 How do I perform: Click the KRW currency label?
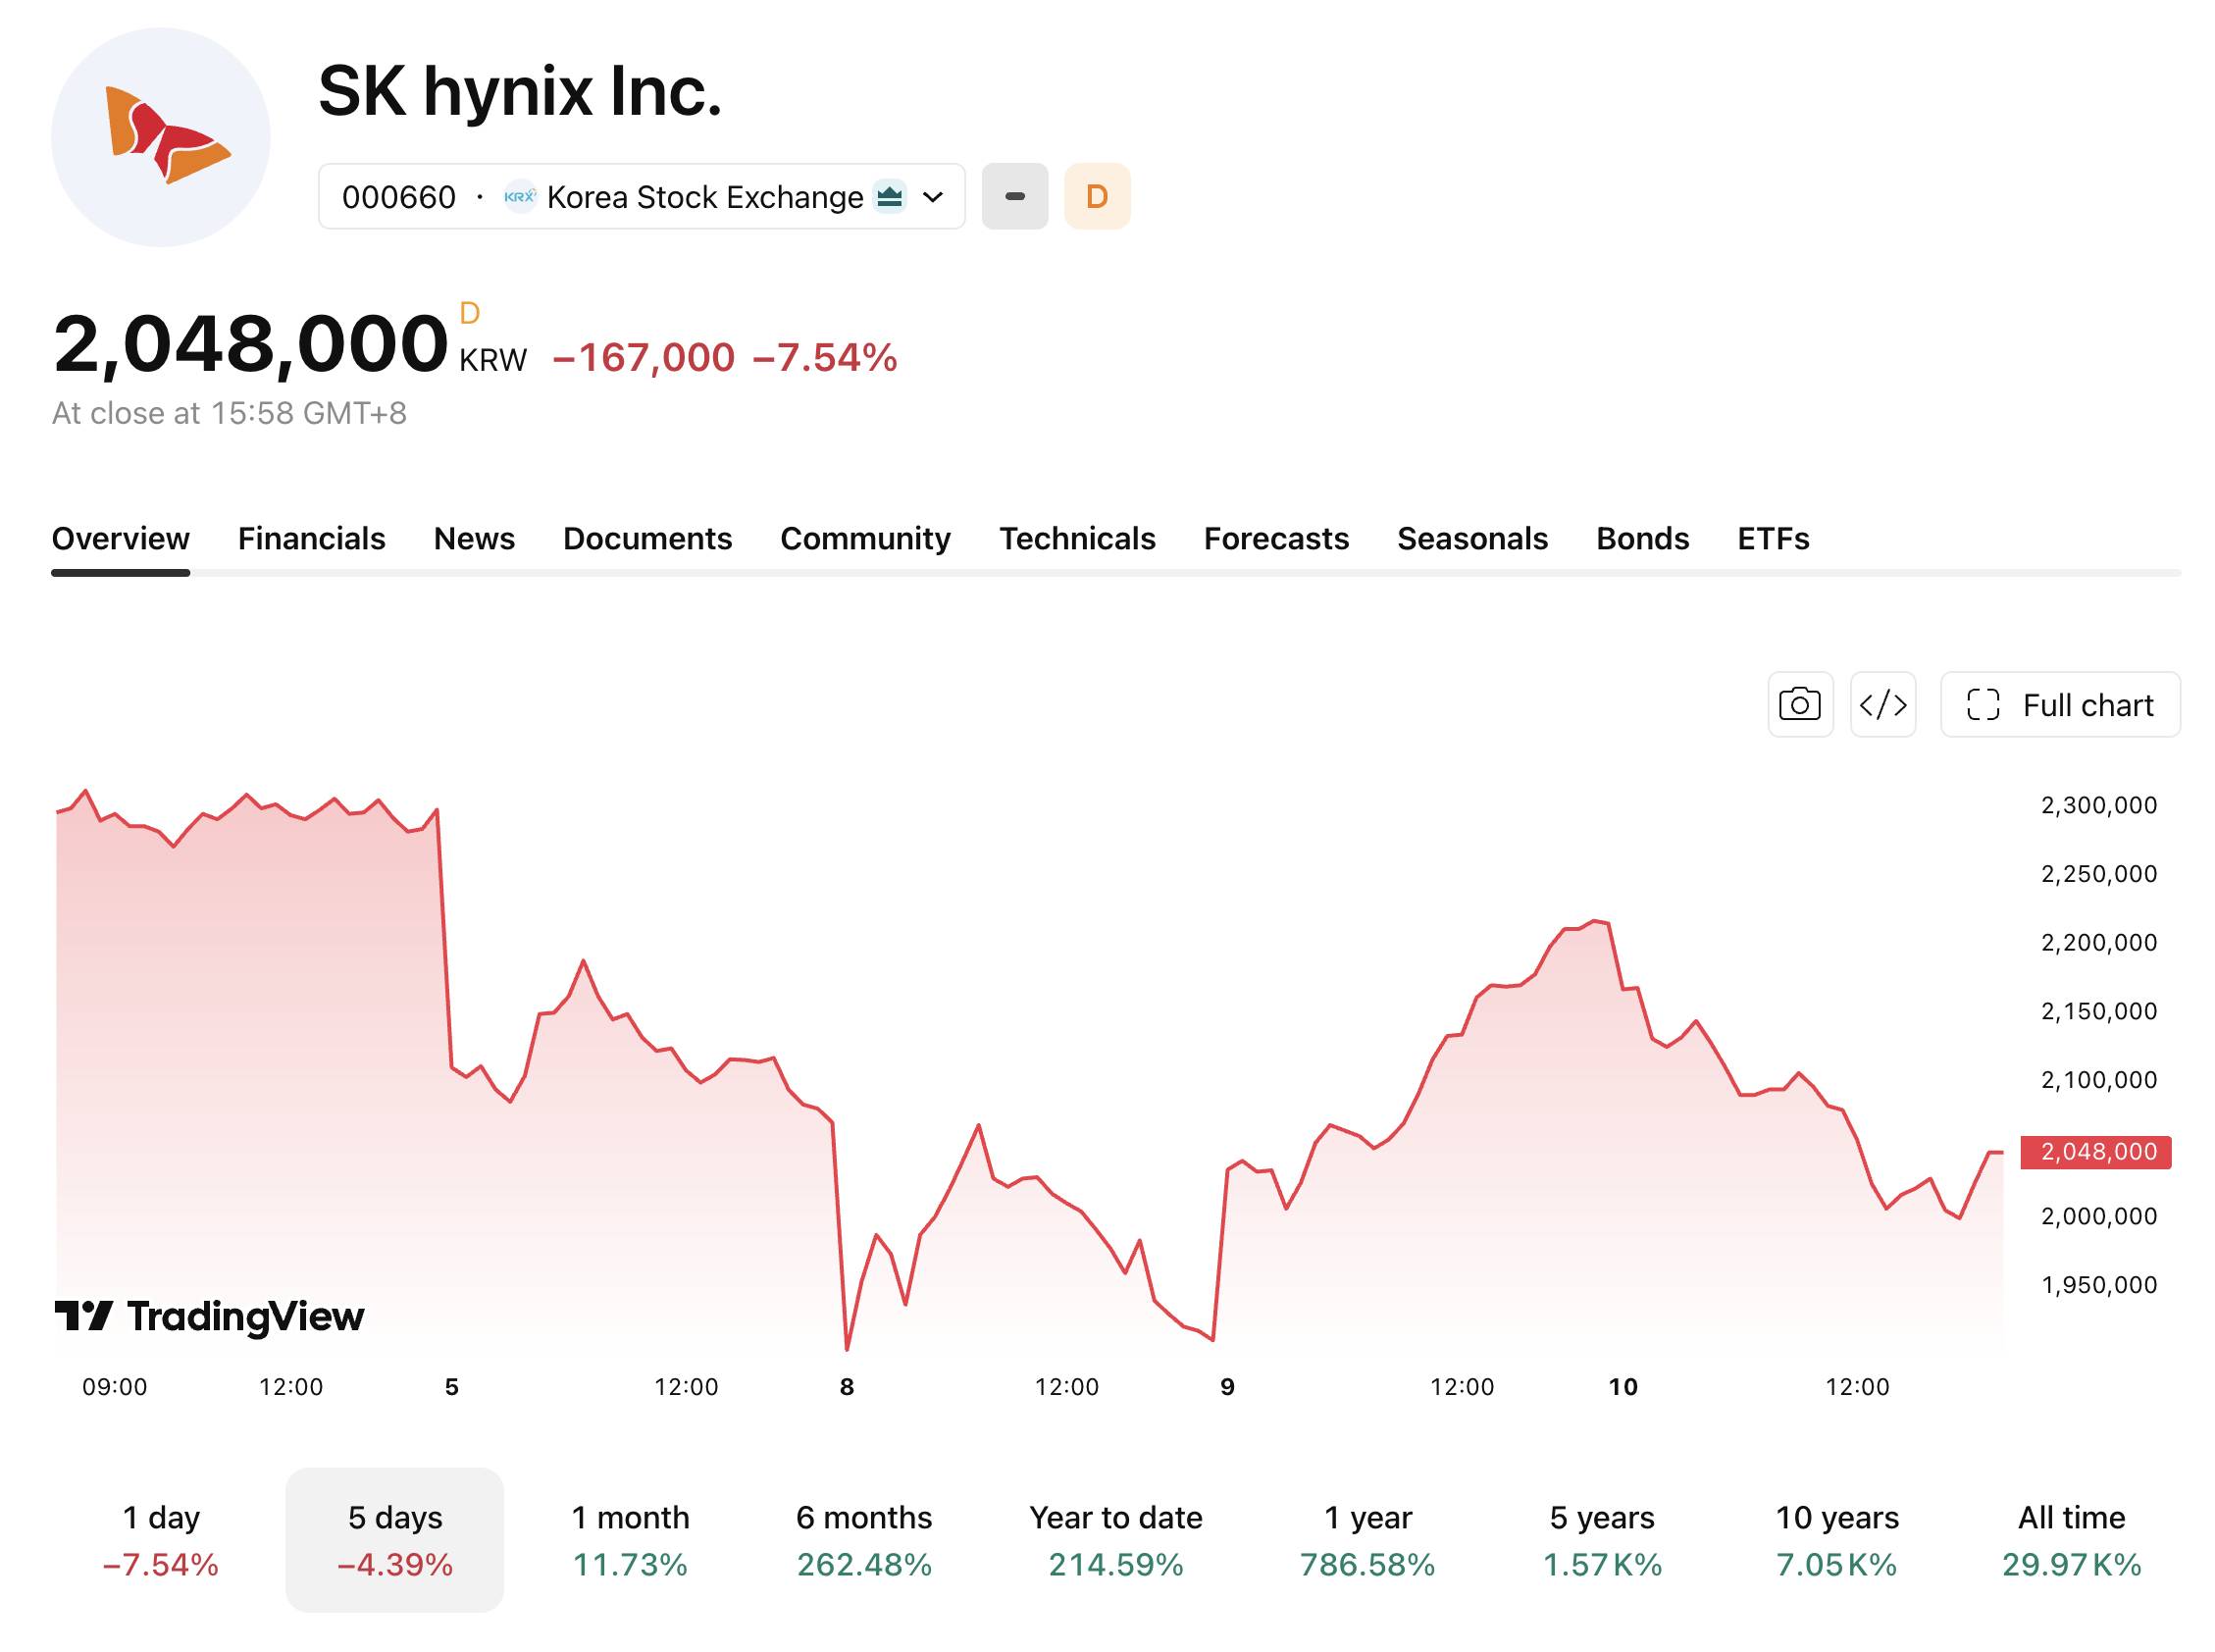pos(492,360)
